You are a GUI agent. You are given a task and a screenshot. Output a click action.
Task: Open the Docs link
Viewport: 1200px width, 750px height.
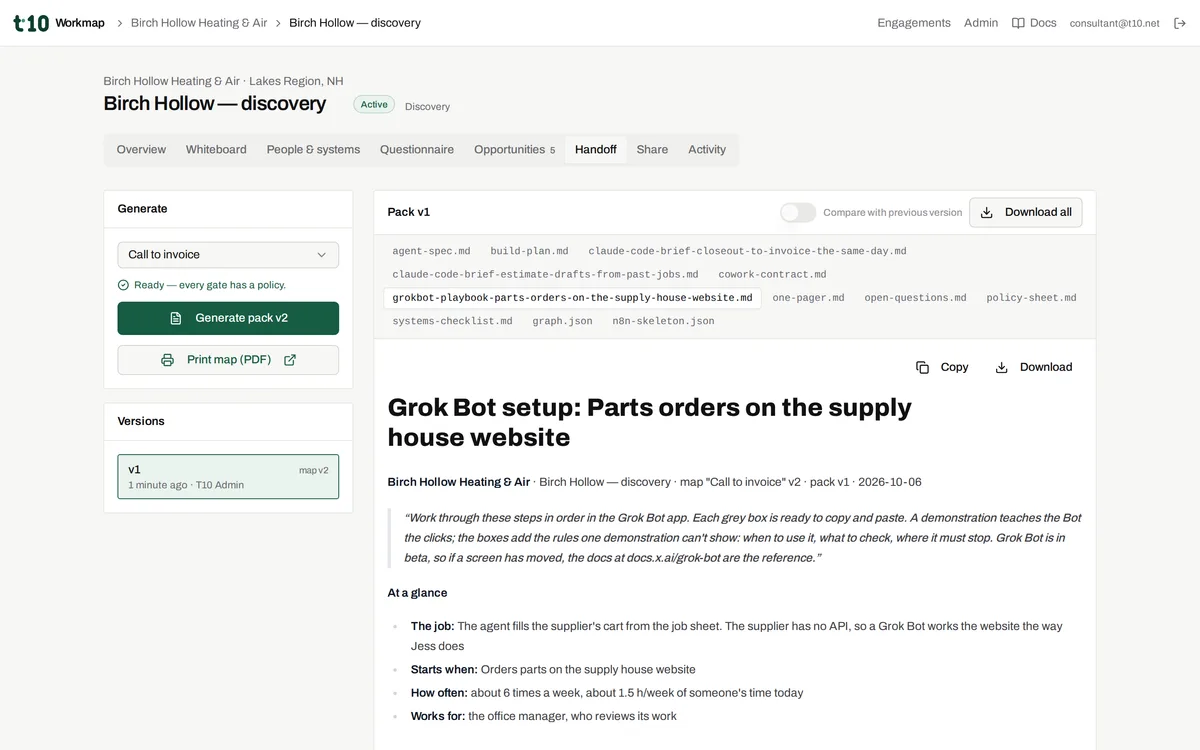point(1034,23)
